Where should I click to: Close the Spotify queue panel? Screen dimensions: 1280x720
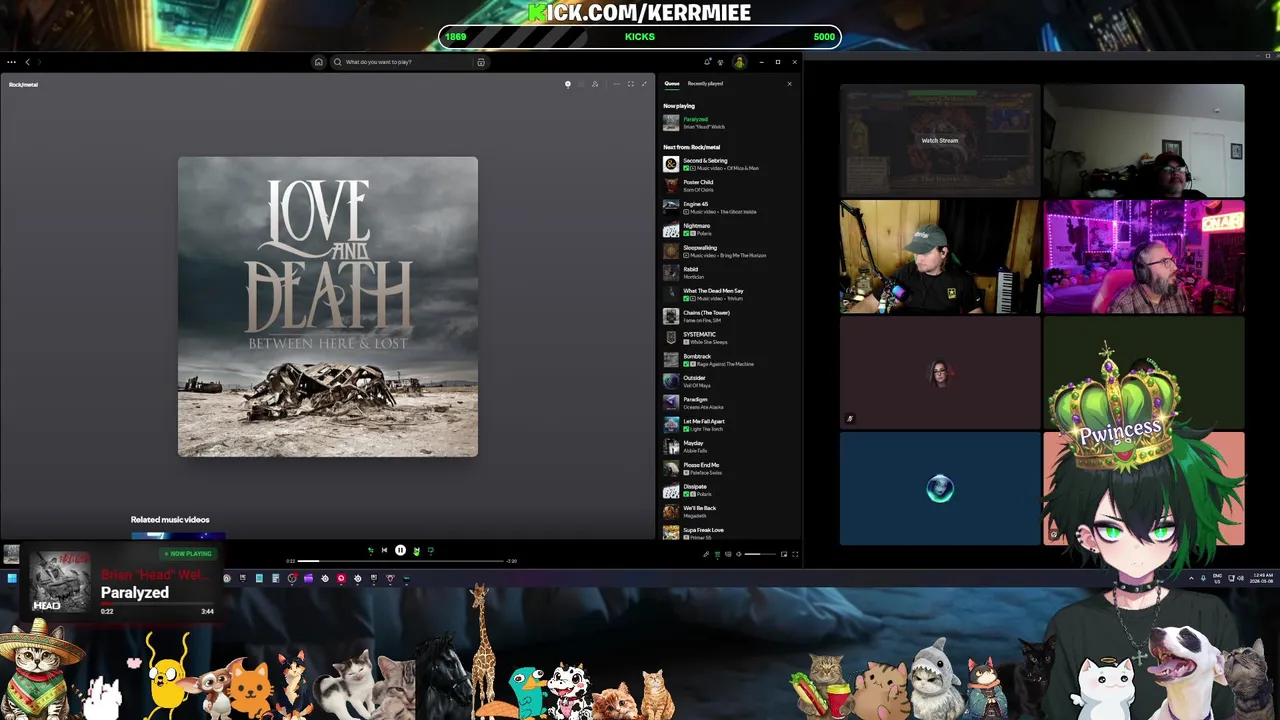(x=789, y=84)
